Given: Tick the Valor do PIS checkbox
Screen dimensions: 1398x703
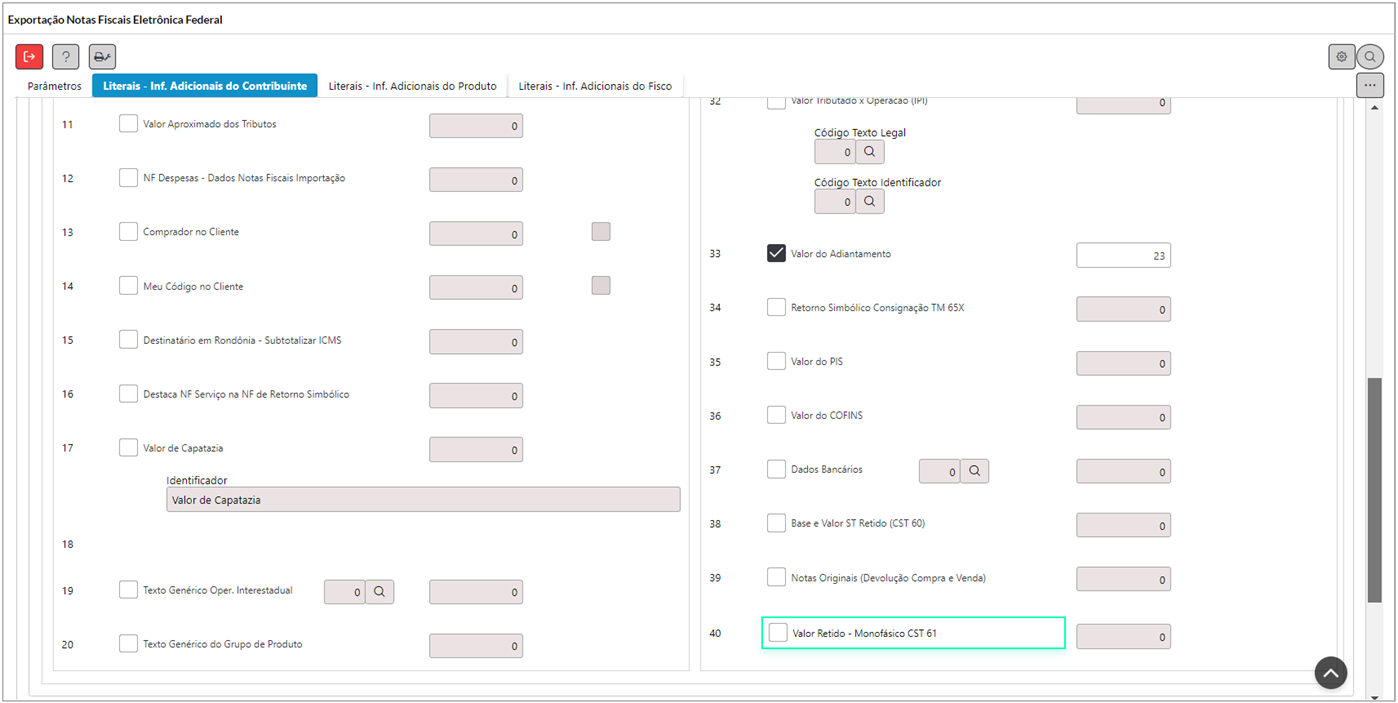Looking at the screenshot, I should click(776, 361).
